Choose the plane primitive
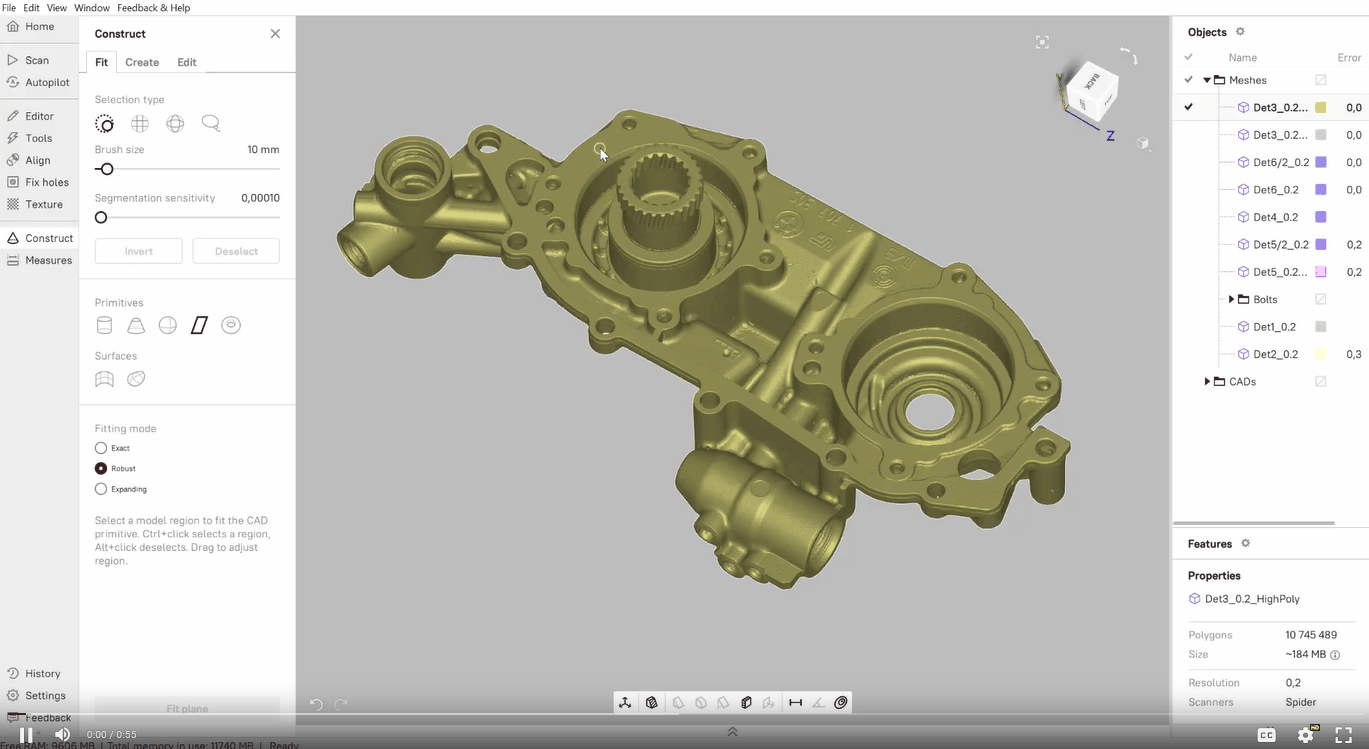Image resolution: width=1369 pixels, height=749 pixels. pos(199,325)
